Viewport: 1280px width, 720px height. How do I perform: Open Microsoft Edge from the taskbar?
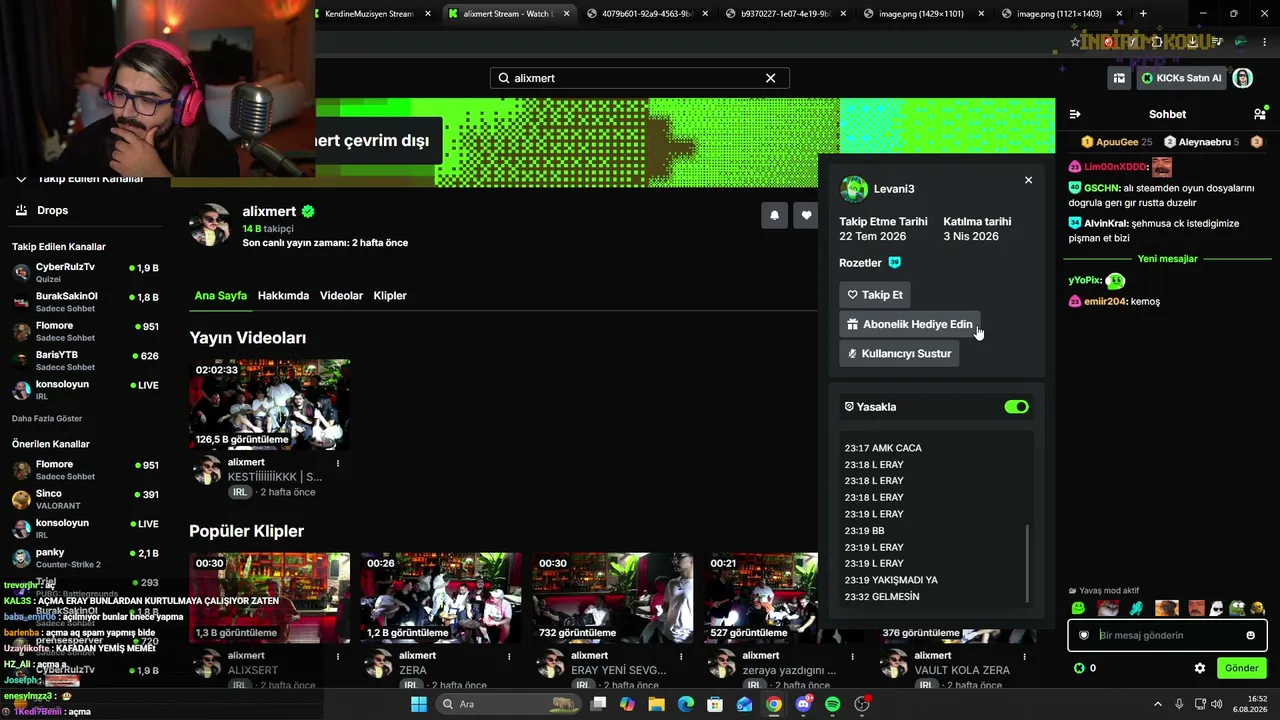tap(685, 704)
